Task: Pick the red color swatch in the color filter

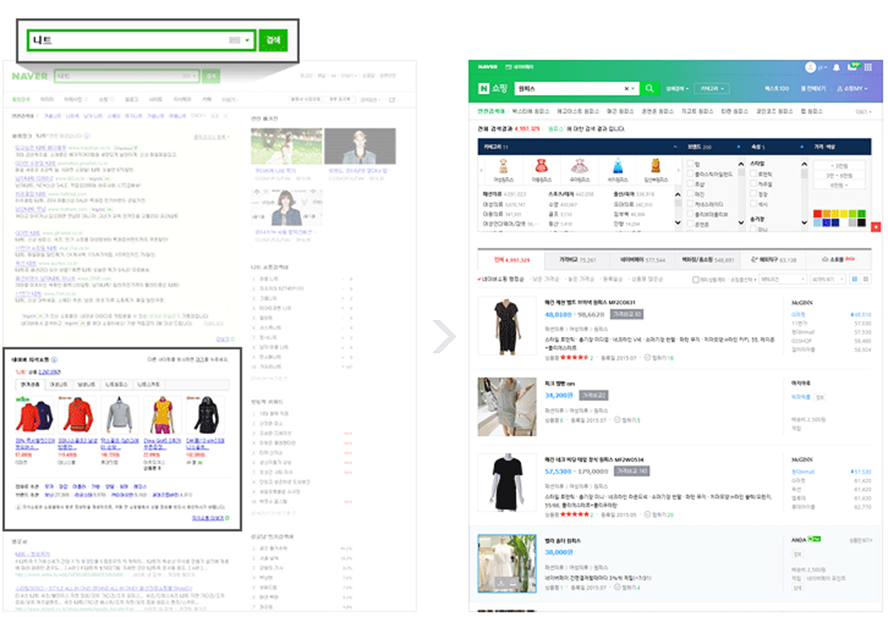Action: coord(816,213)
